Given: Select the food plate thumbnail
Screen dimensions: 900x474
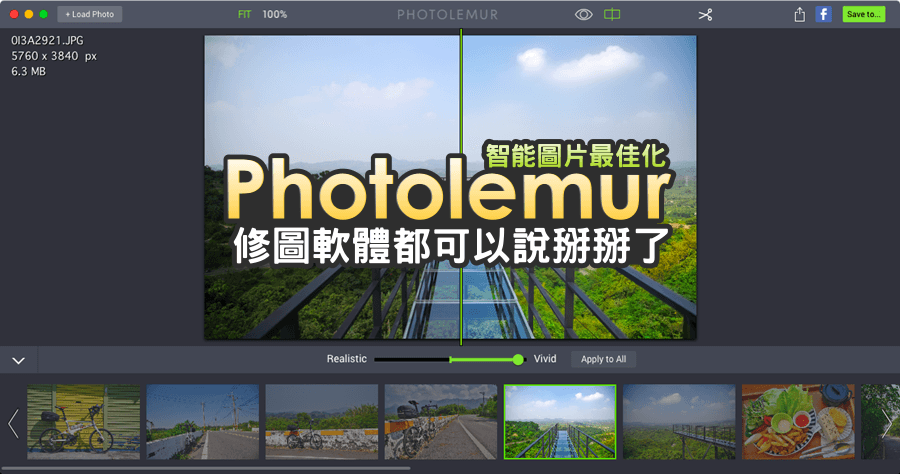Looking at the screenshot, I should click(798, 422).
